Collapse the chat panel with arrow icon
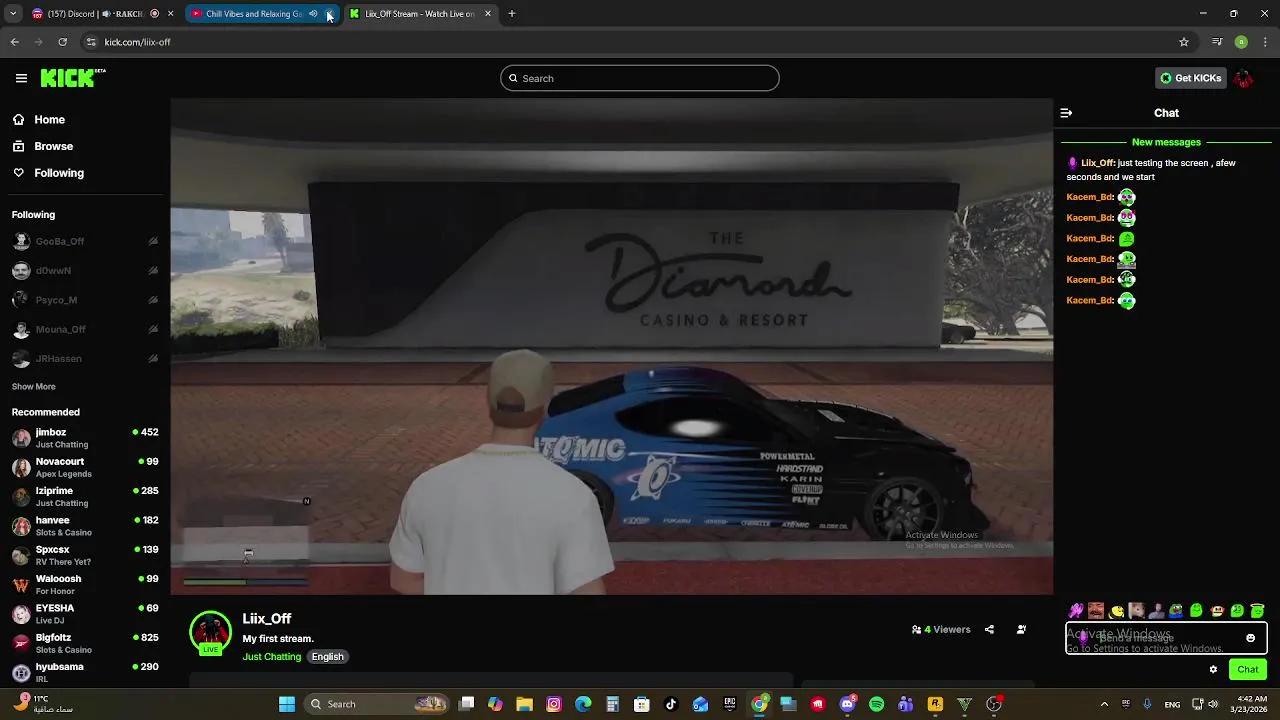This screenshot has height=720, width=1280. pos(1066,113)
